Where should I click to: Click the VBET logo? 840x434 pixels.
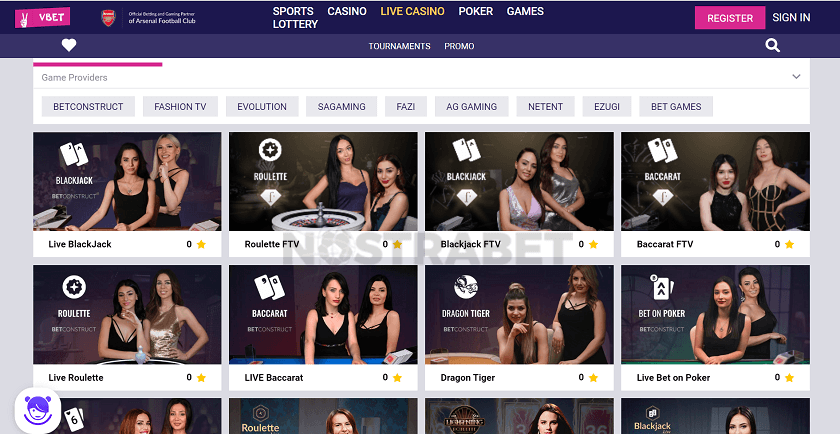[x=42, y=17]
